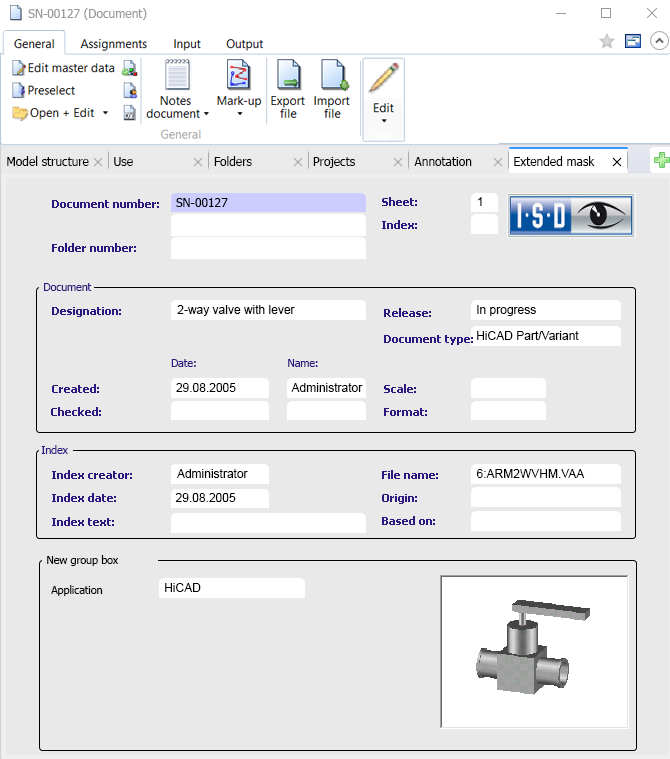This screenshot has width=670, height=759.
Task: Open the Folders tab
Action: point(233,162)
